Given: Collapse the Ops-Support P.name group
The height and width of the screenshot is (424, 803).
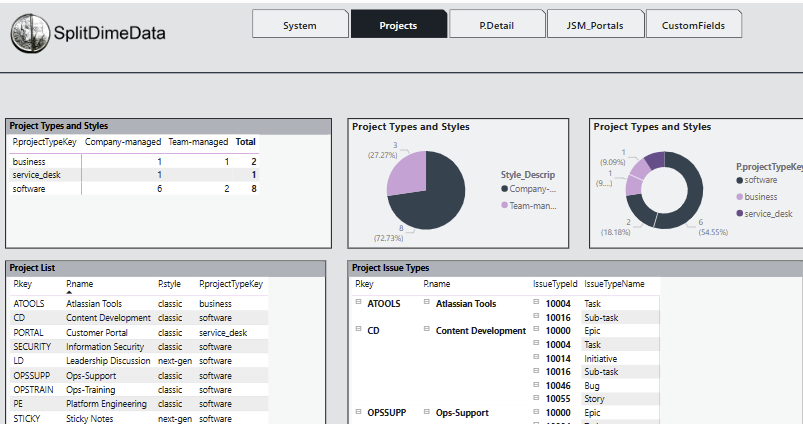Looking at the screenshot, I should (427, 411).
